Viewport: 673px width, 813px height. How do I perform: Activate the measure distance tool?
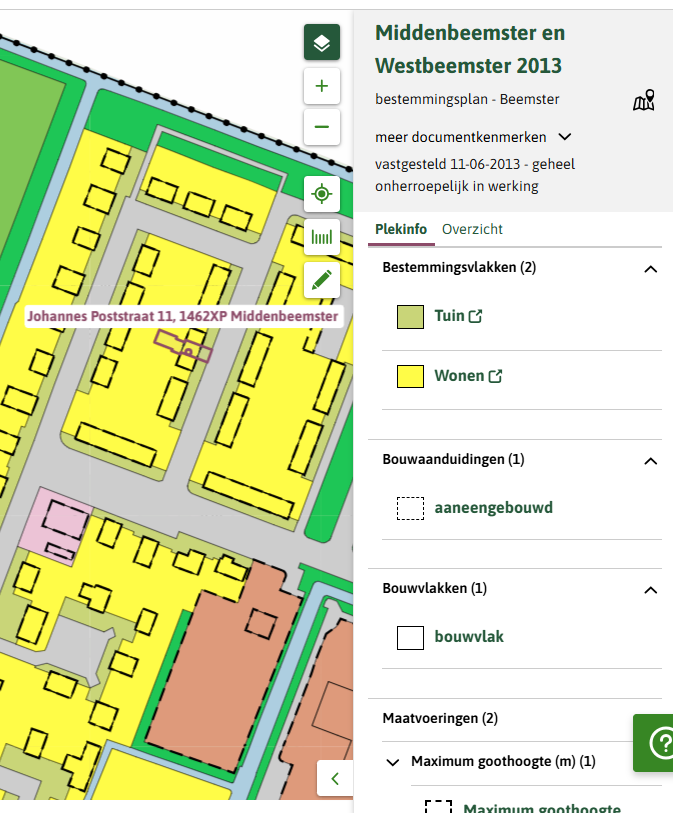click(x=322, y=238)
